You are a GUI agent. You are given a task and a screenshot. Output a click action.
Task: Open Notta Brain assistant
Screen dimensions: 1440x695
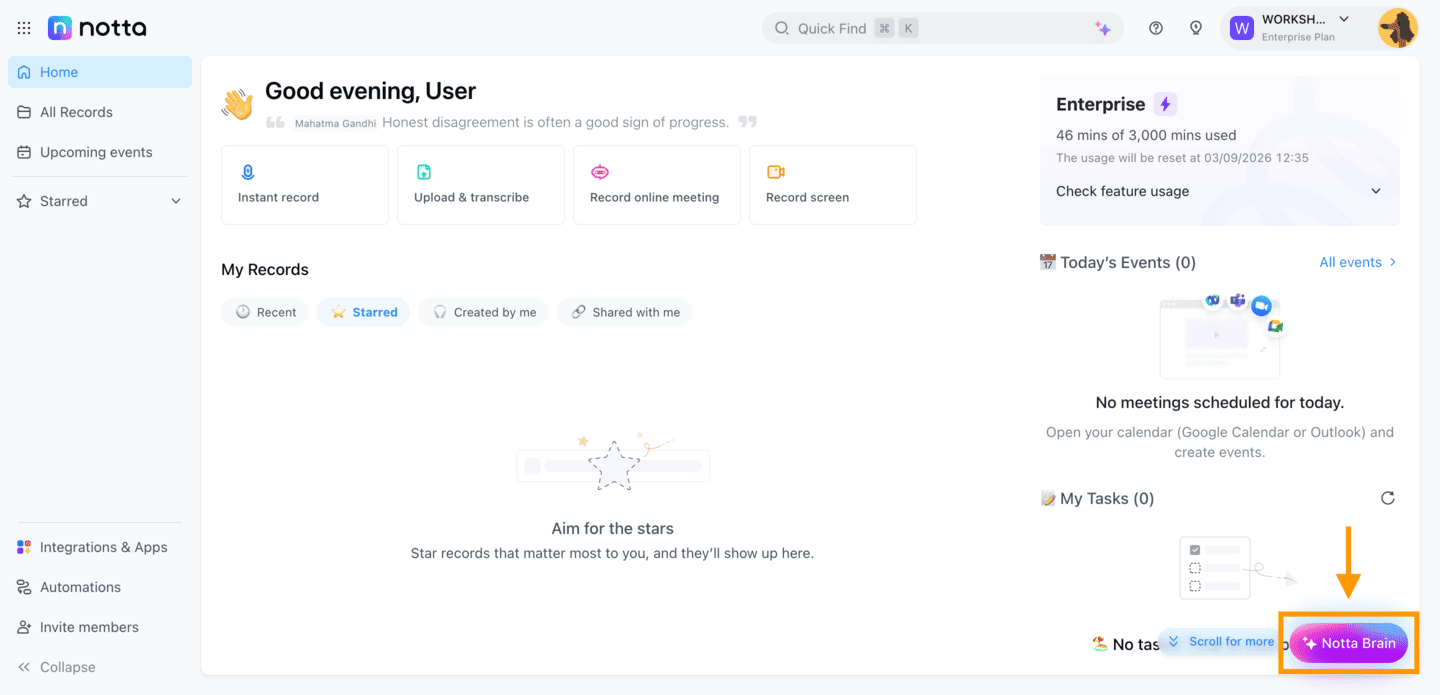[1348, 643]
